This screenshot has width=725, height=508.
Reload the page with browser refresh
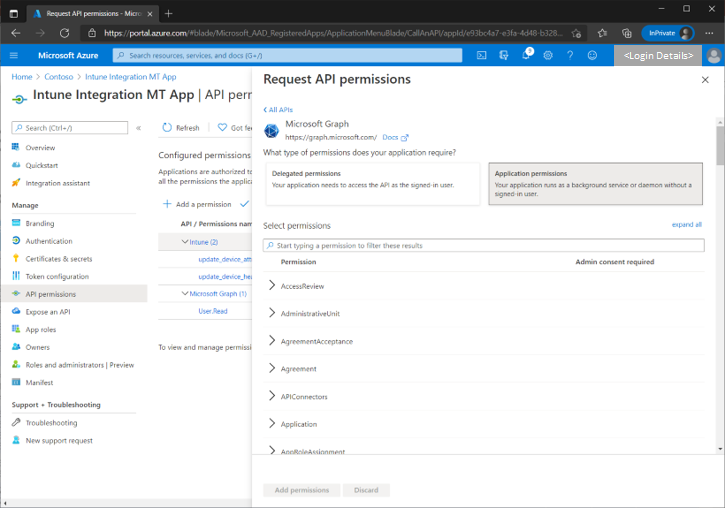pos(64,33)
